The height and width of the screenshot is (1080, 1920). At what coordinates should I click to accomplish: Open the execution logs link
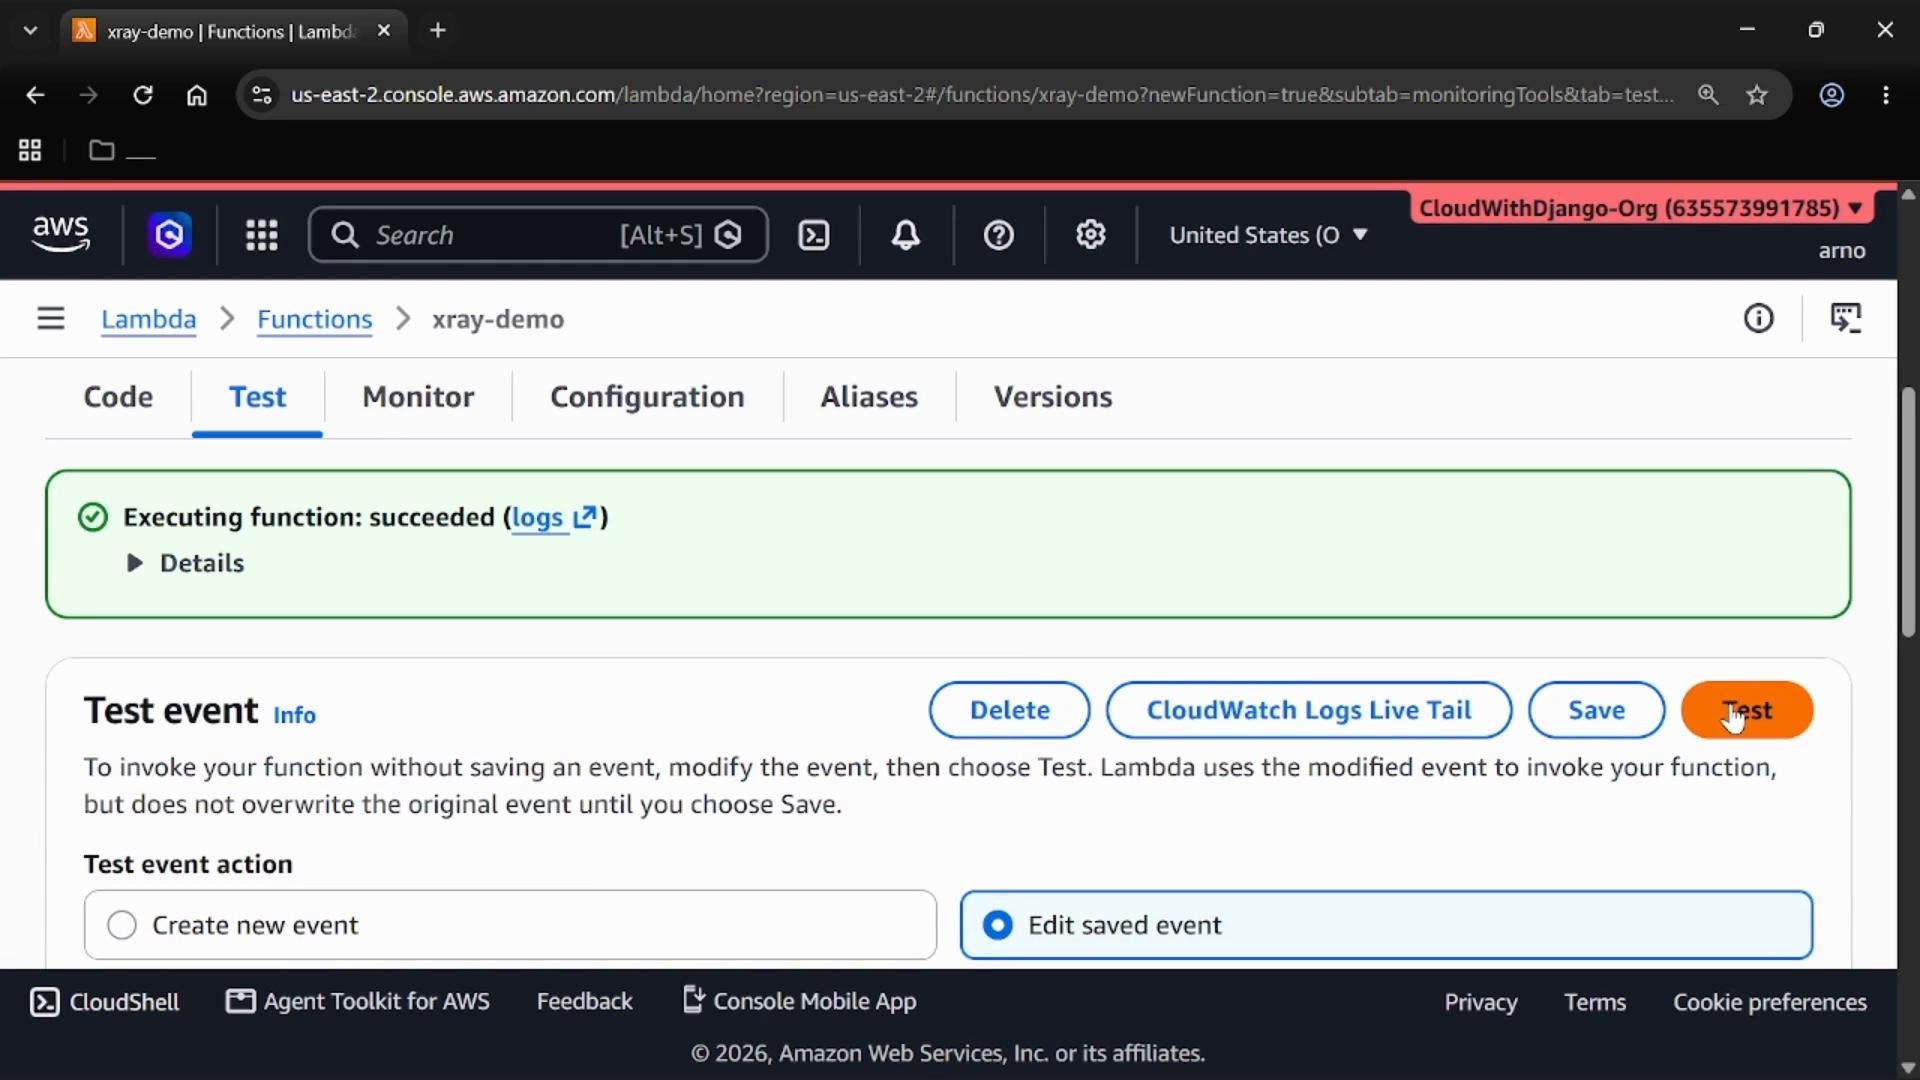pyautogui.click(x=554, y=517)
